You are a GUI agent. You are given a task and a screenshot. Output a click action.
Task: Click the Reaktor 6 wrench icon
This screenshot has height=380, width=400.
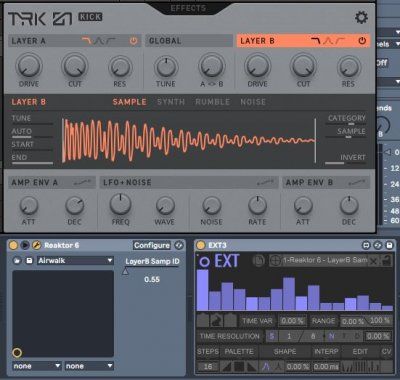pyautogui.click(x=36, y=245)
